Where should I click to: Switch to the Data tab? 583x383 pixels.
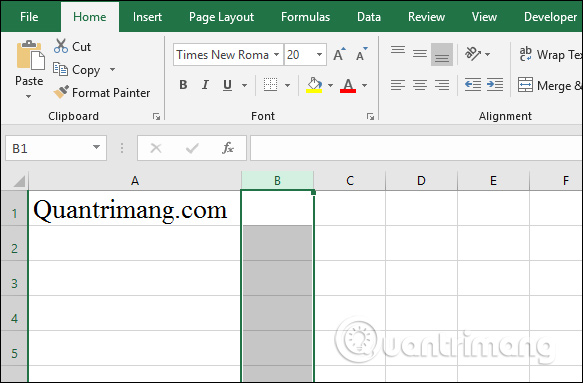tap(368, 17)
